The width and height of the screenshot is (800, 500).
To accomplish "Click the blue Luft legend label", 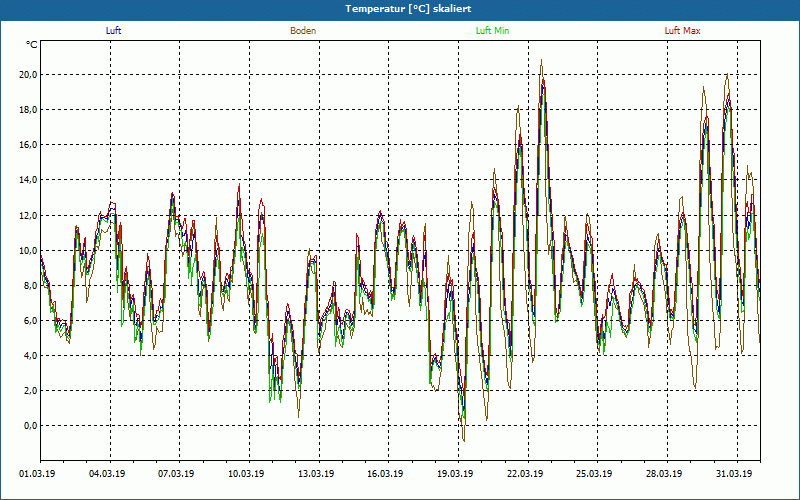I will (x=113, y=31).
